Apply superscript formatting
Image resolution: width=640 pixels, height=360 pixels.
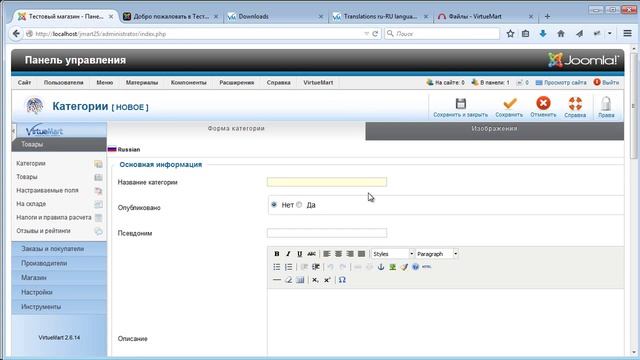tap(327, 280)
